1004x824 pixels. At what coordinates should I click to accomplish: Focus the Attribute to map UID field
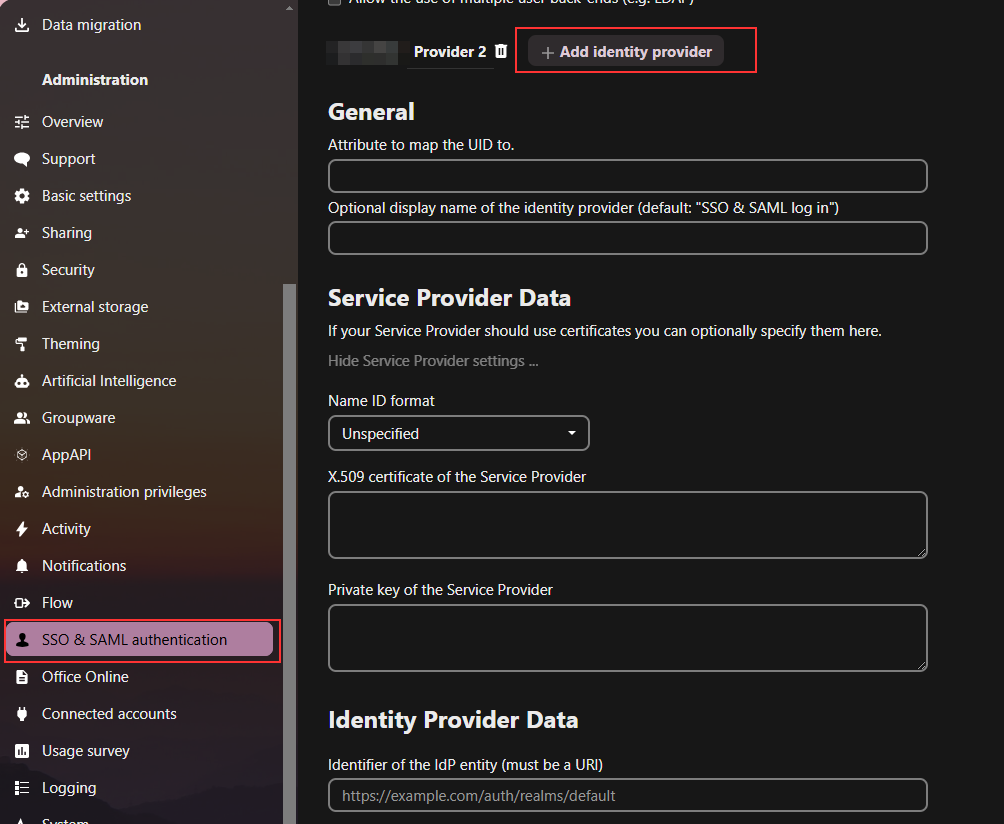628,176
